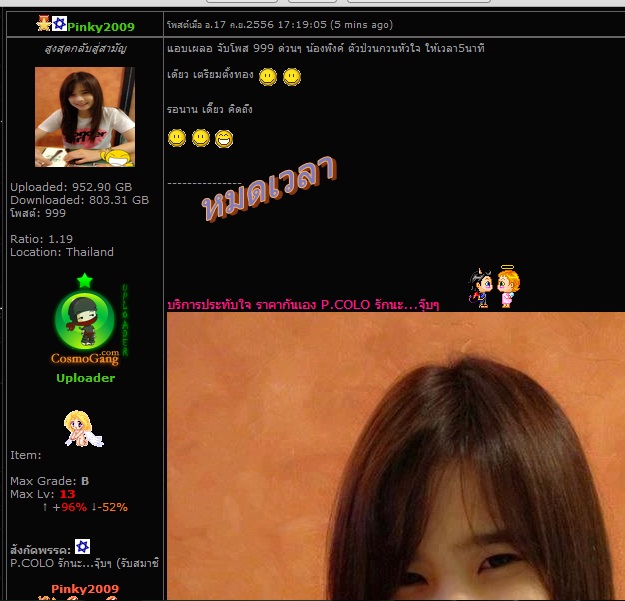
Task: Click the blue star icon beside สังกัดพรรค
Action: [83, 546]
